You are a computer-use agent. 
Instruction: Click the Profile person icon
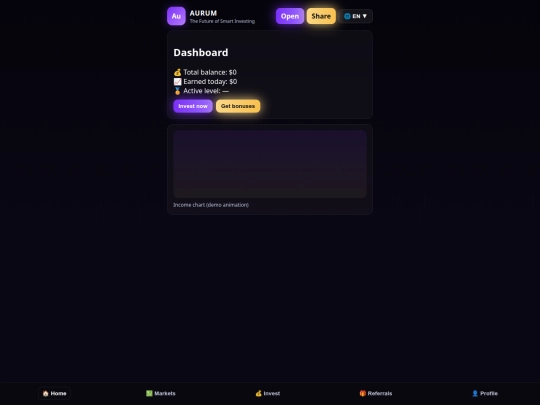click(475, 393)
